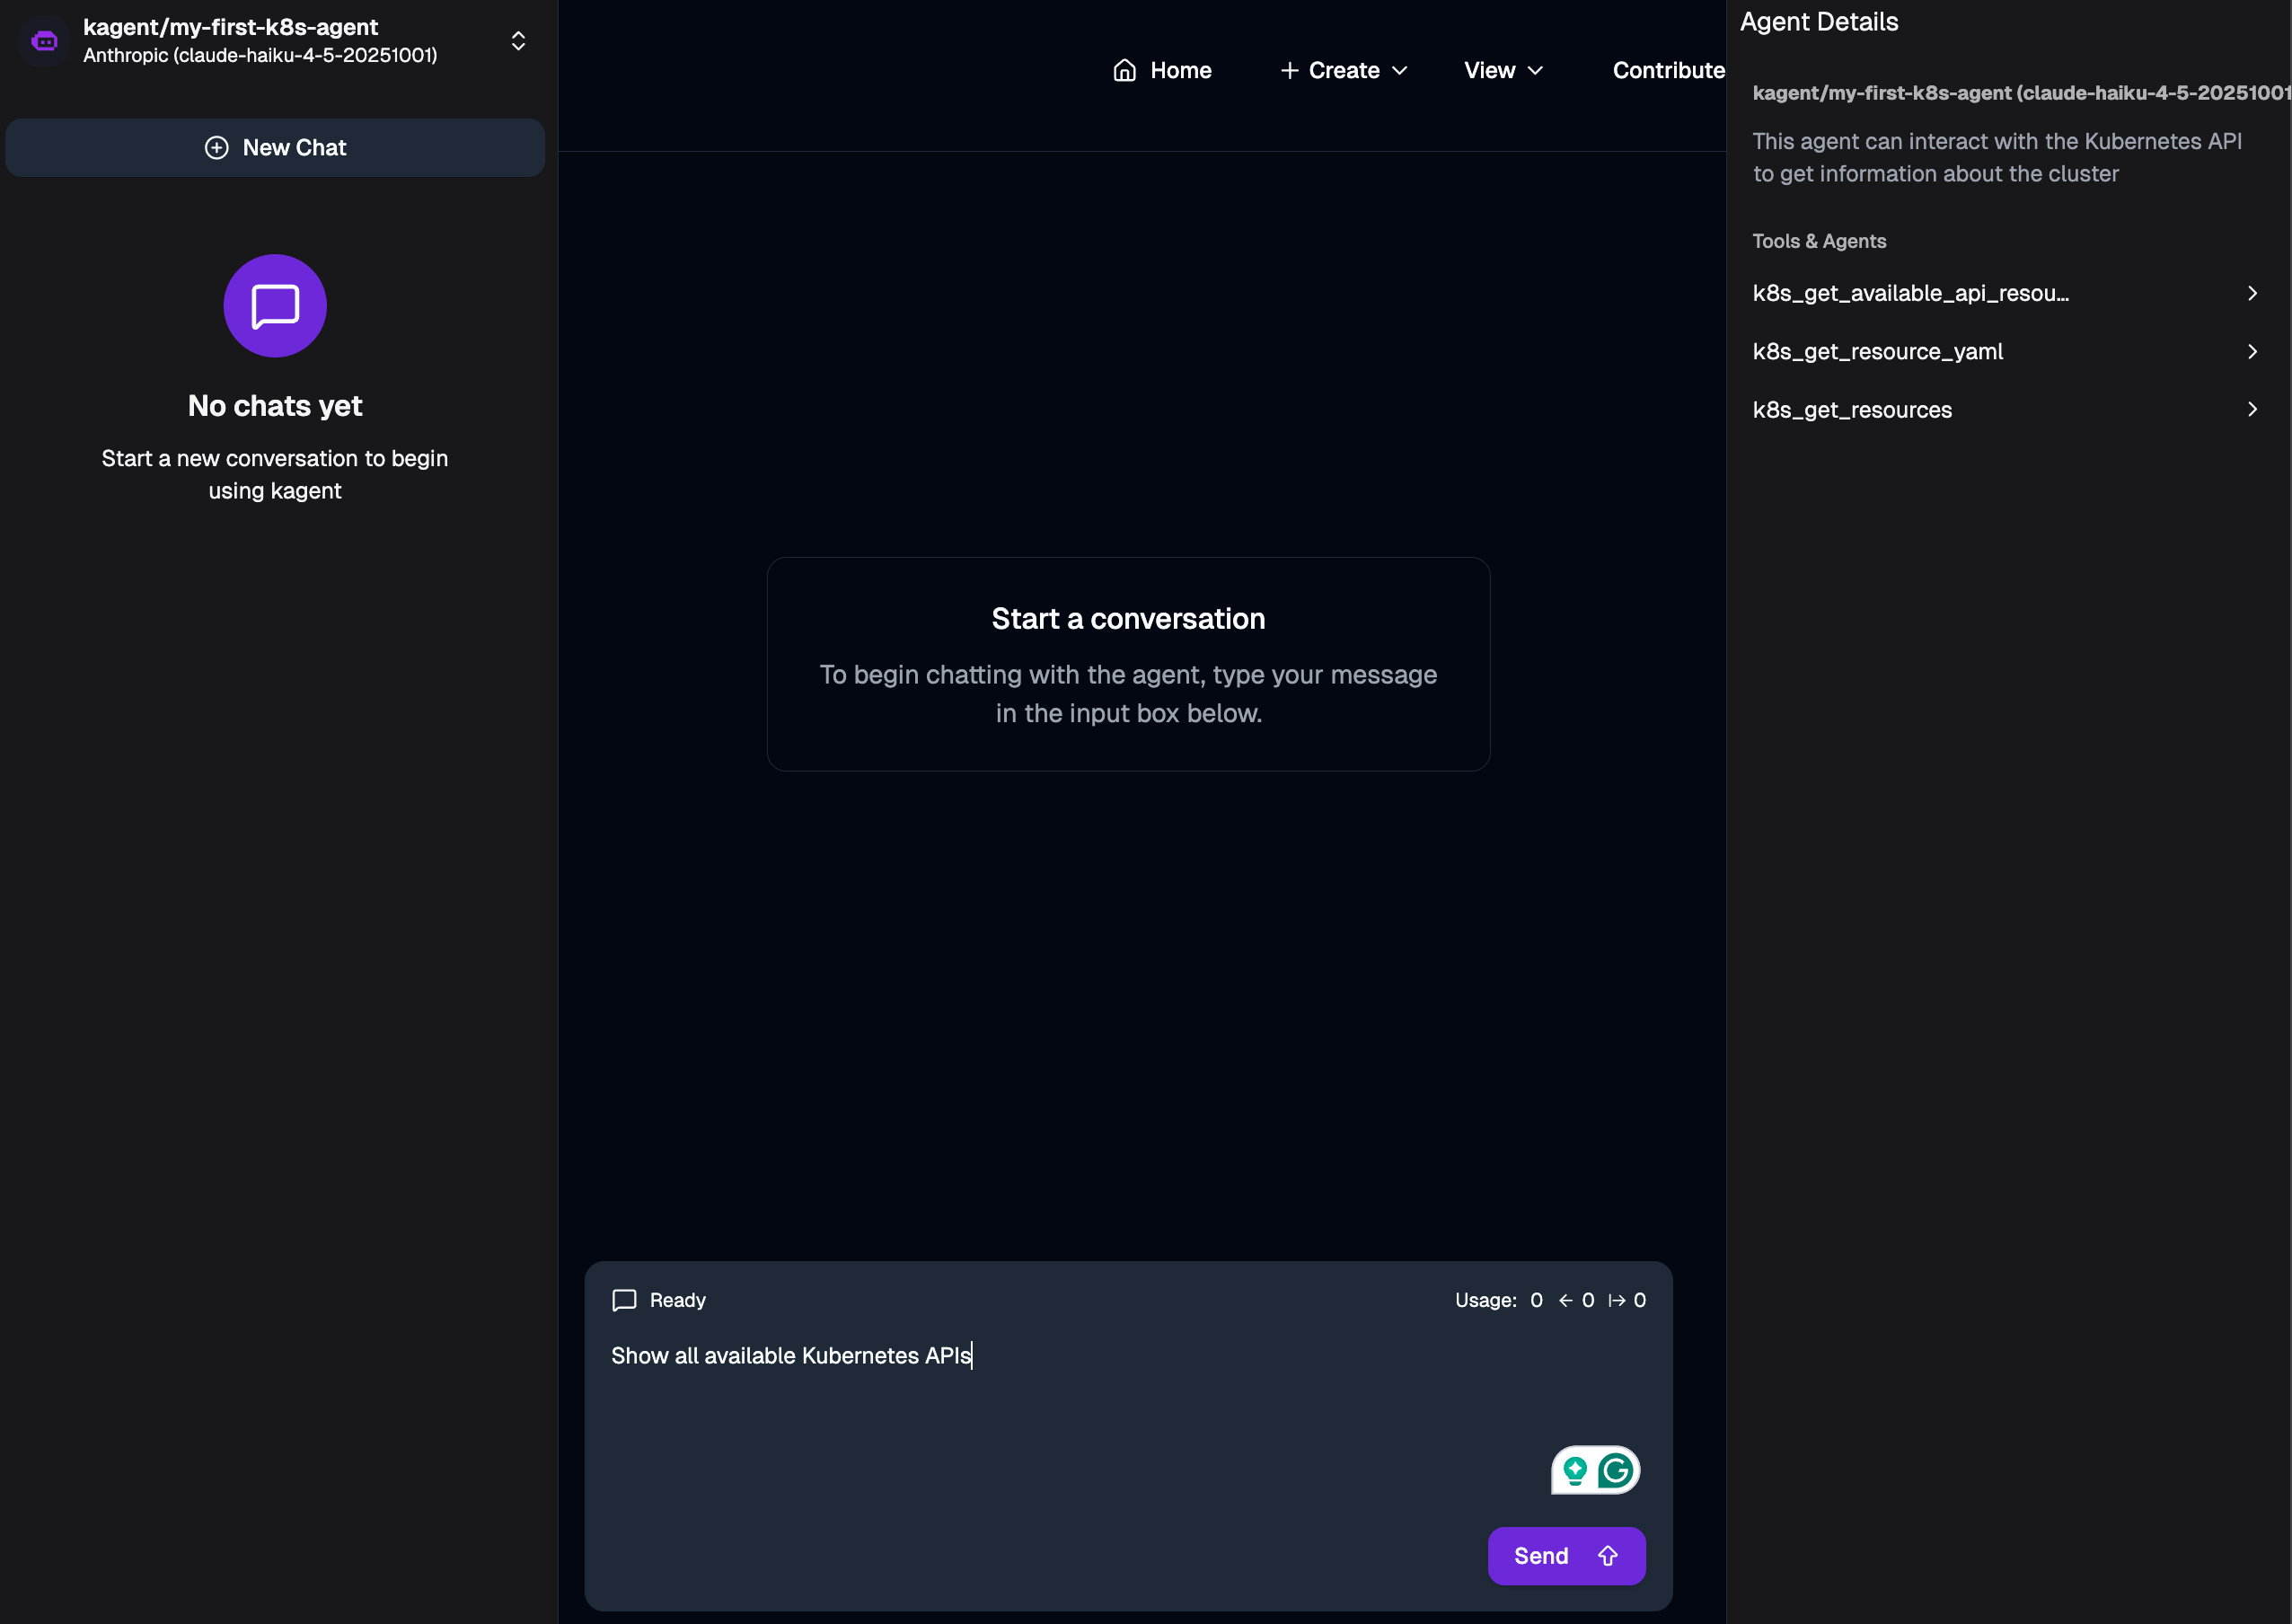
Task: Click the Grammarly G icon
Action: [x=1616, y=1470]
